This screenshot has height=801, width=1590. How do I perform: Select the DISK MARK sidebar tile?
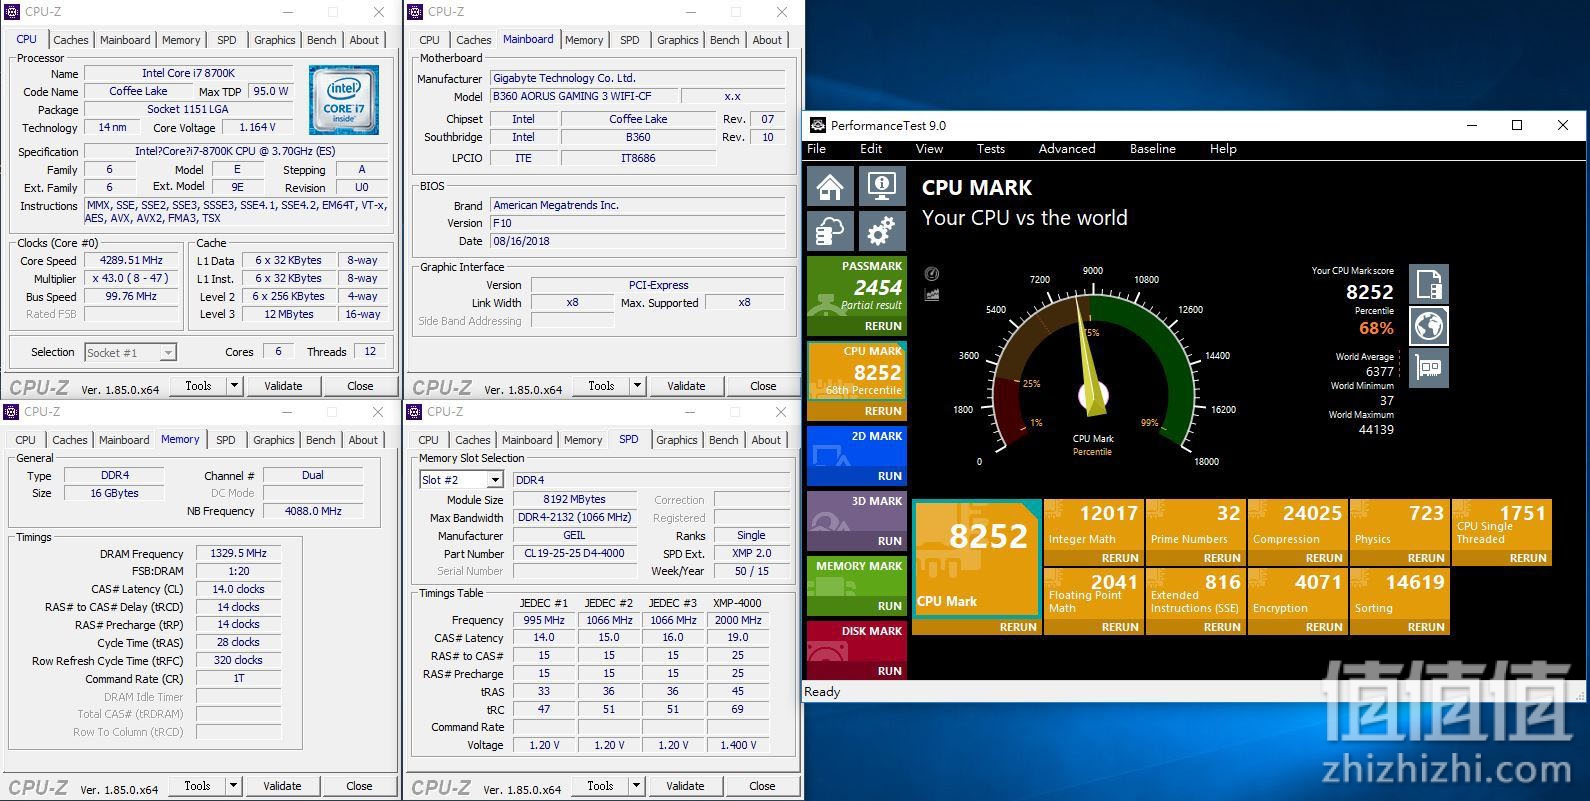(857, 651)
